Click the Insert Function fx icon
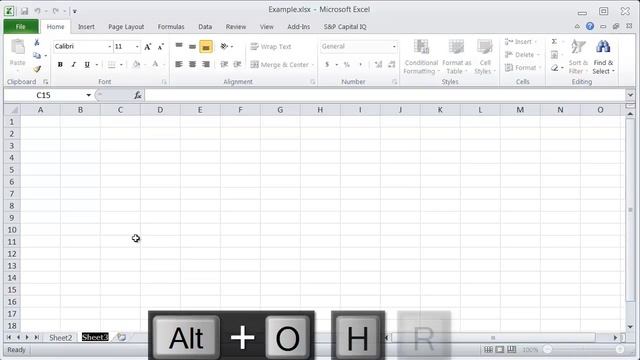Viewport: 640px width, 360px height. [138, 95]
